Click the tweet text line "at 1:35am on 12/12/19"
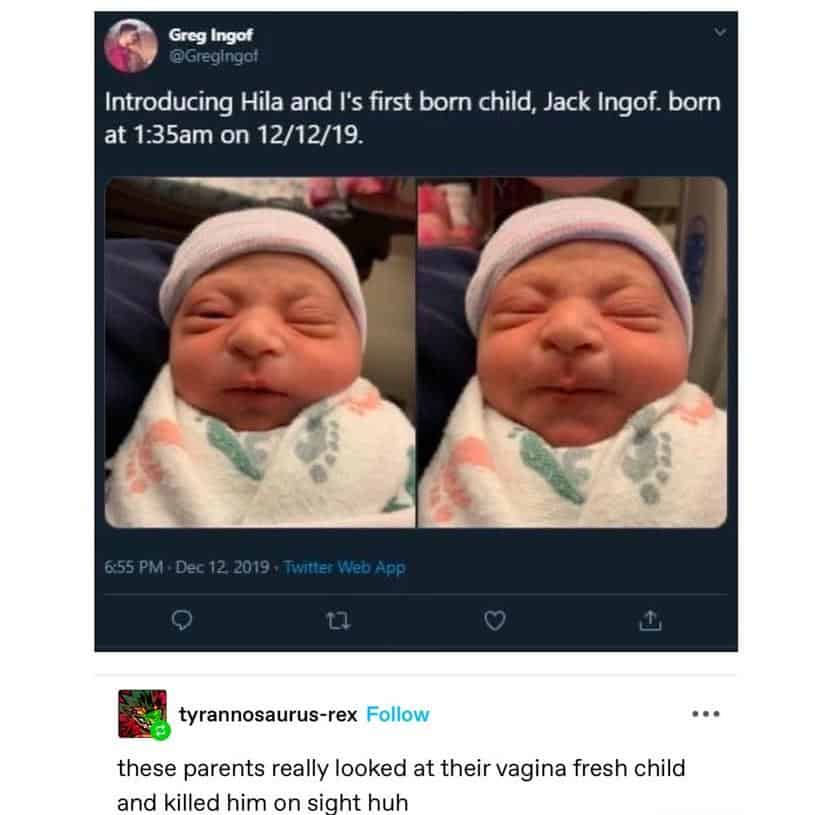 tap(227, 134)
